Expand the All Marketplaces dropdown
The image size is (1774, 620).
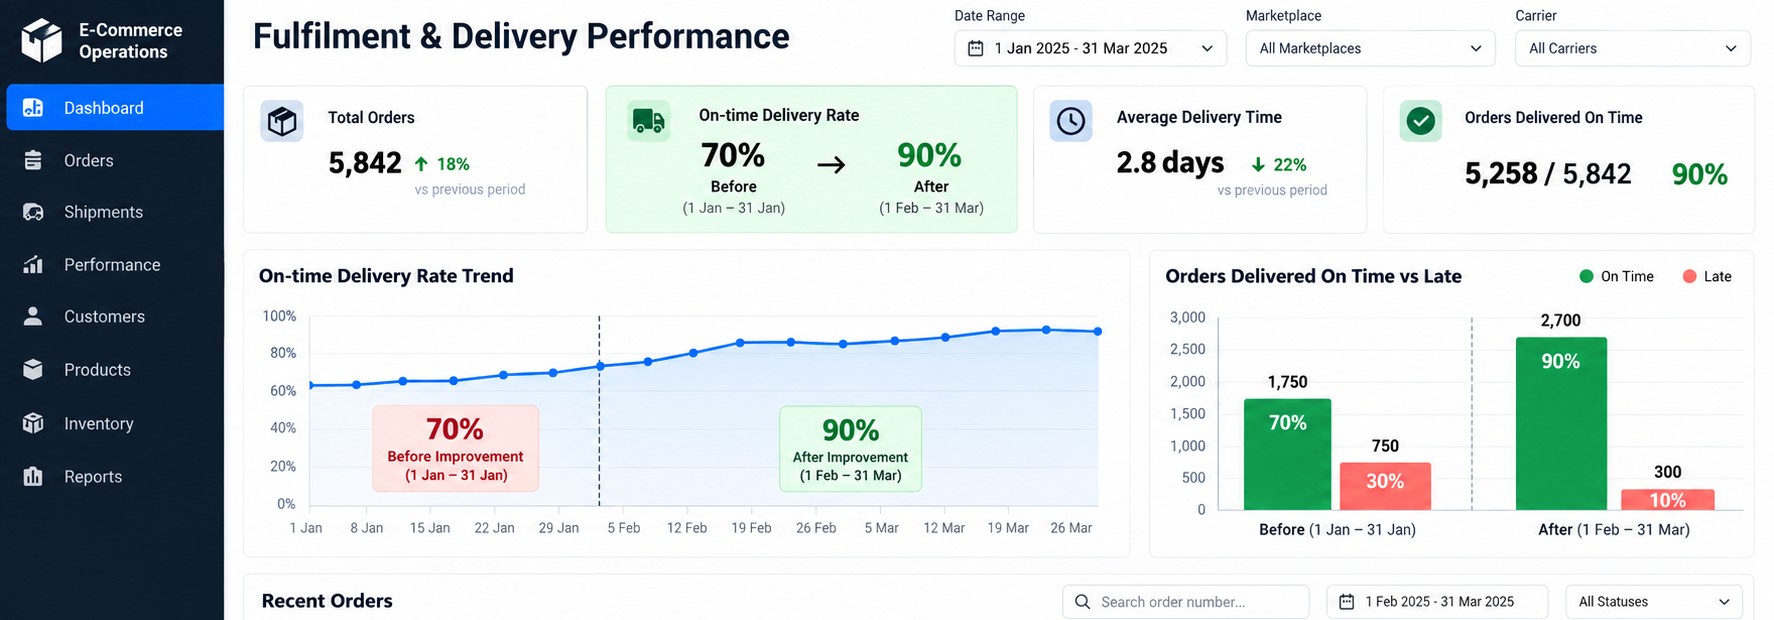pos(1370,48)
